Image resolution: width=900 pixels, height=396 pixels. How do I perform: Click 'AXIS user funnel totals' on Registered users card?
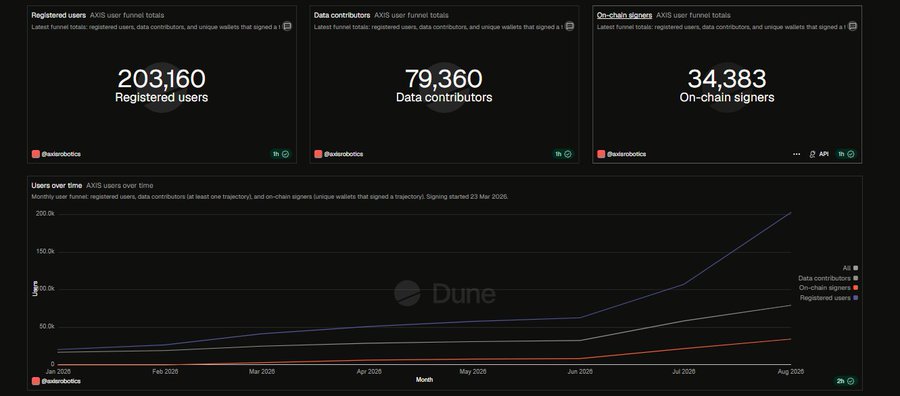click(127, 15)
